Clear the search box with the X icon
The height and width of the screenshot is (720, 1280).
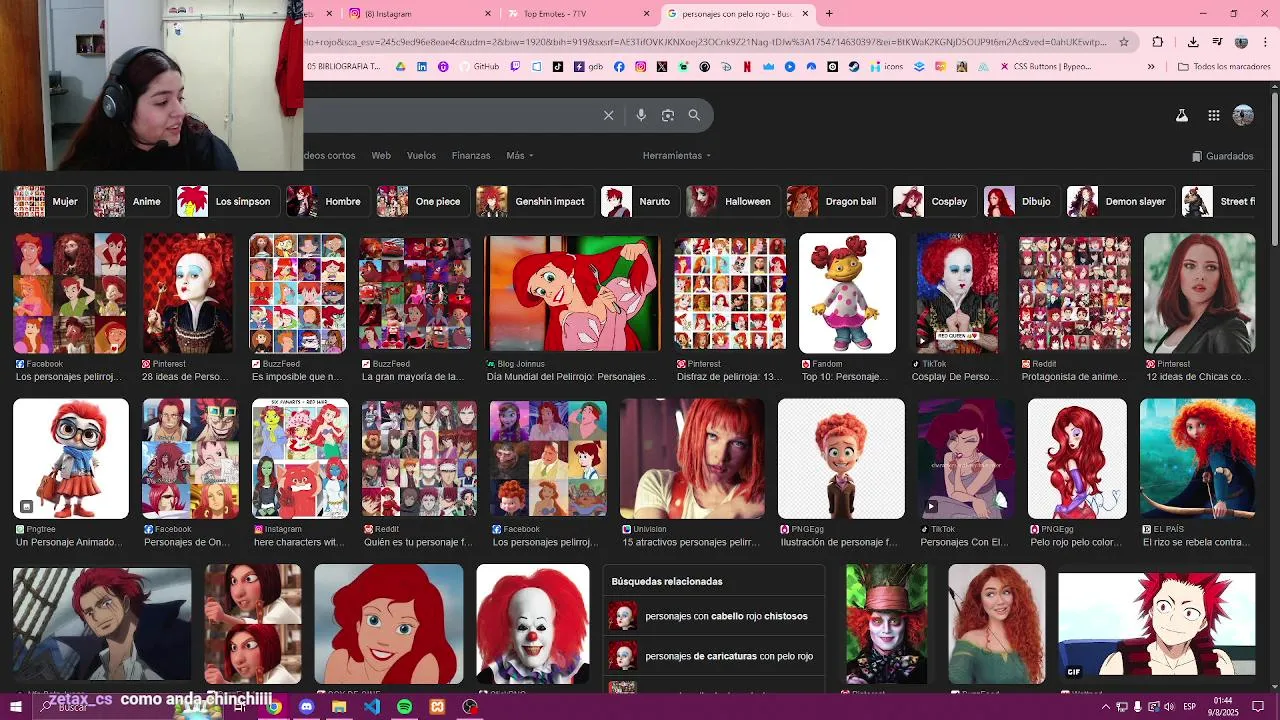(608, 115)
